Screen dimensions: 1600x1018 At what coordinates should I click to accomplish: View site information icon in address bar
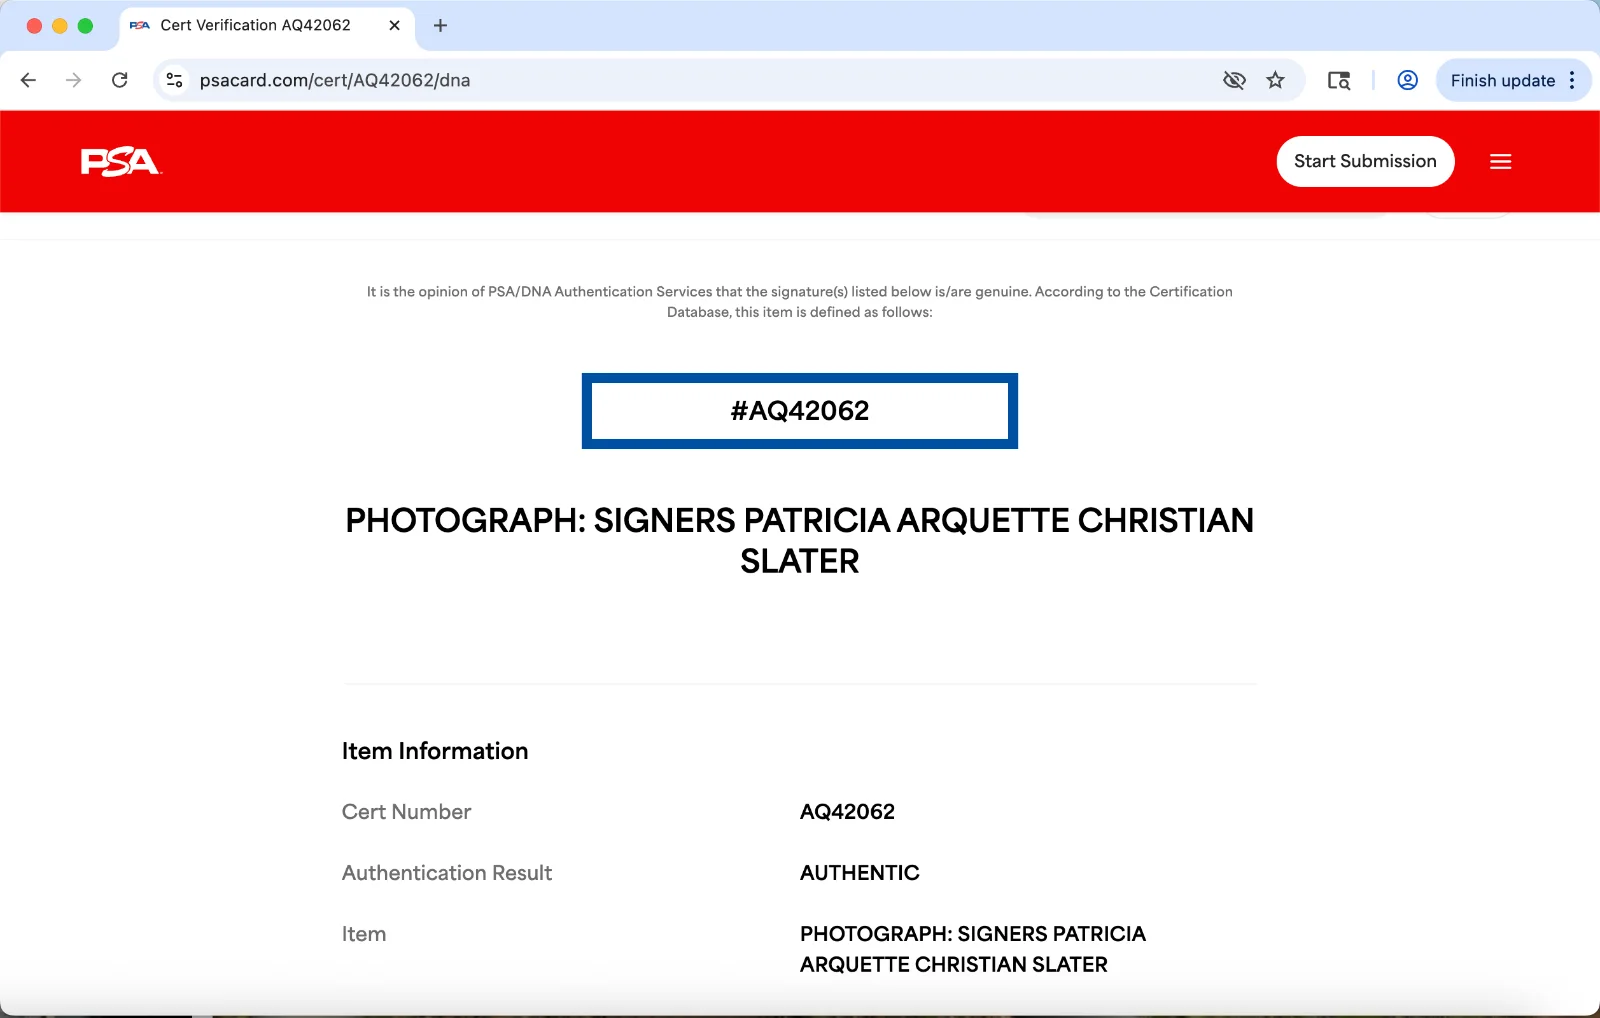click(x=174, y=80)
